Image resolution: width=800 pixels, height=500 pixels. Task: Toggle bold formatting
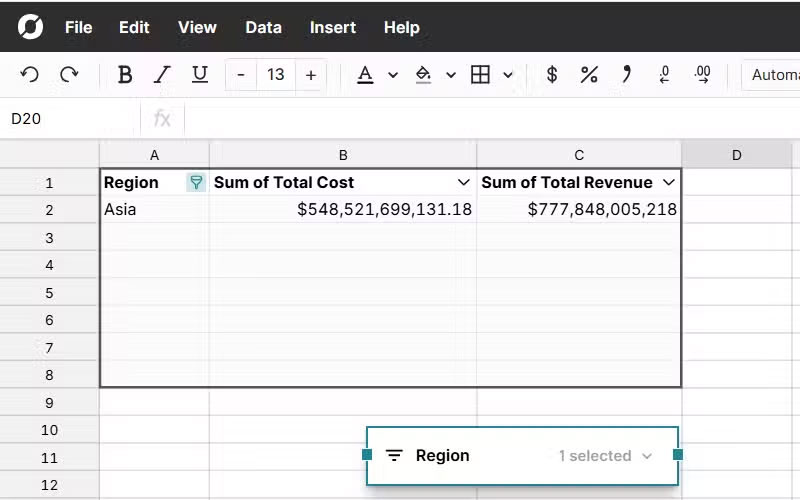pyautogui.click(x=125, y=75)
